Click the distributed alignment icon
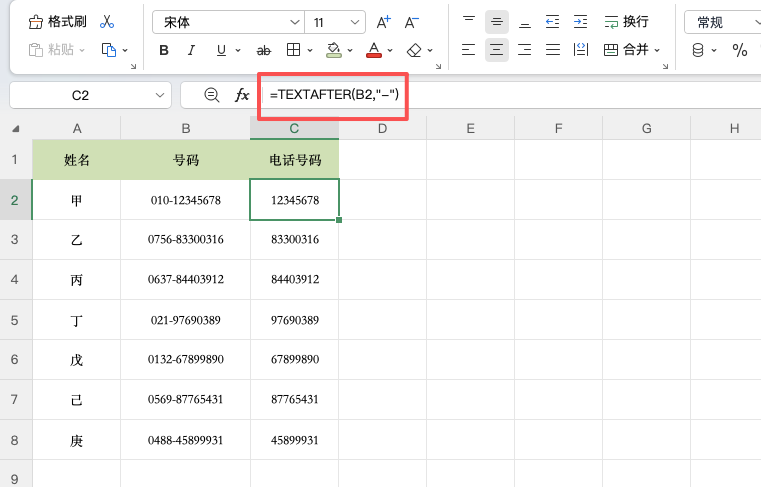 [581, 50]
